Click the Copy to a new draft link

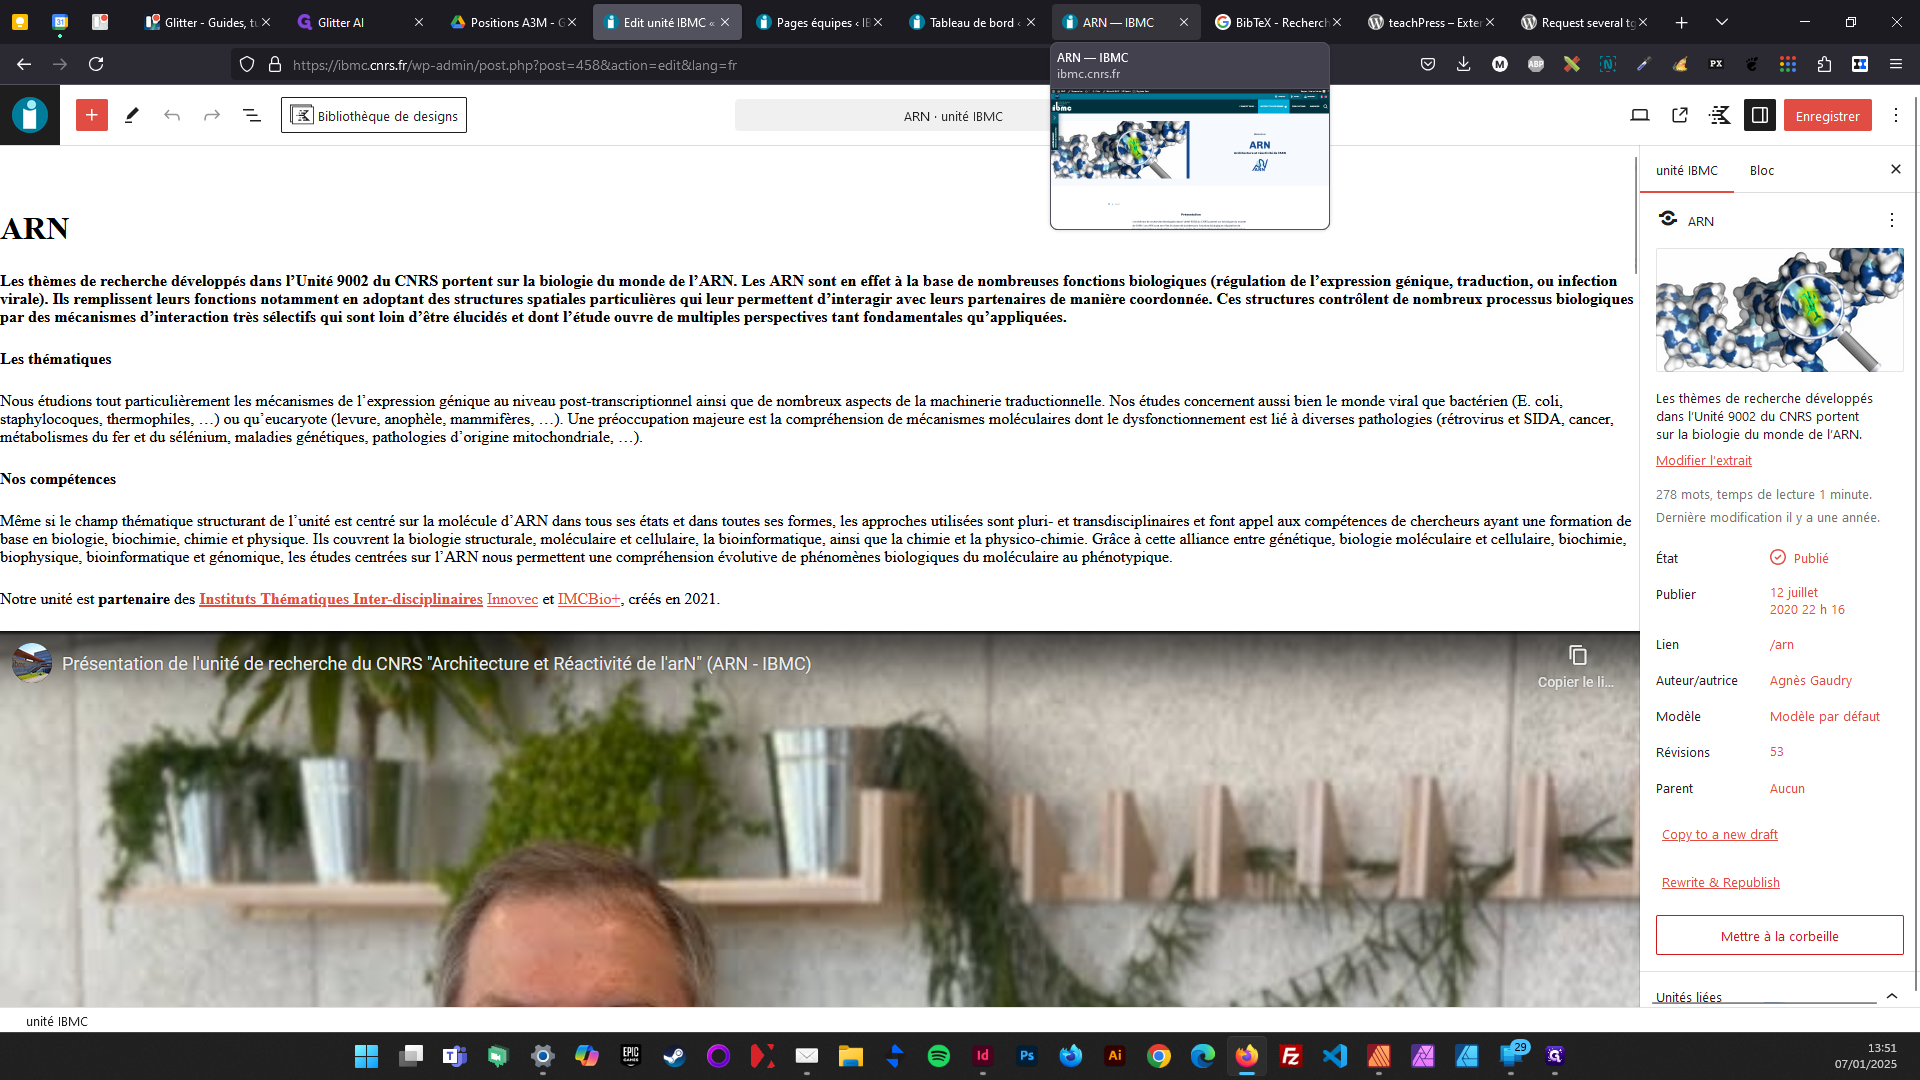coord(1720,835)
